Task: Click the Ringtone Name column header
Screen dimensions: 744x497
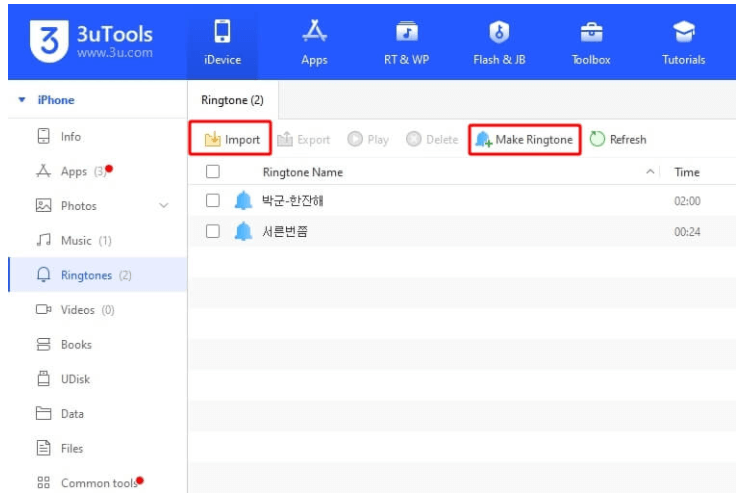Action: (x=303, y=172)
